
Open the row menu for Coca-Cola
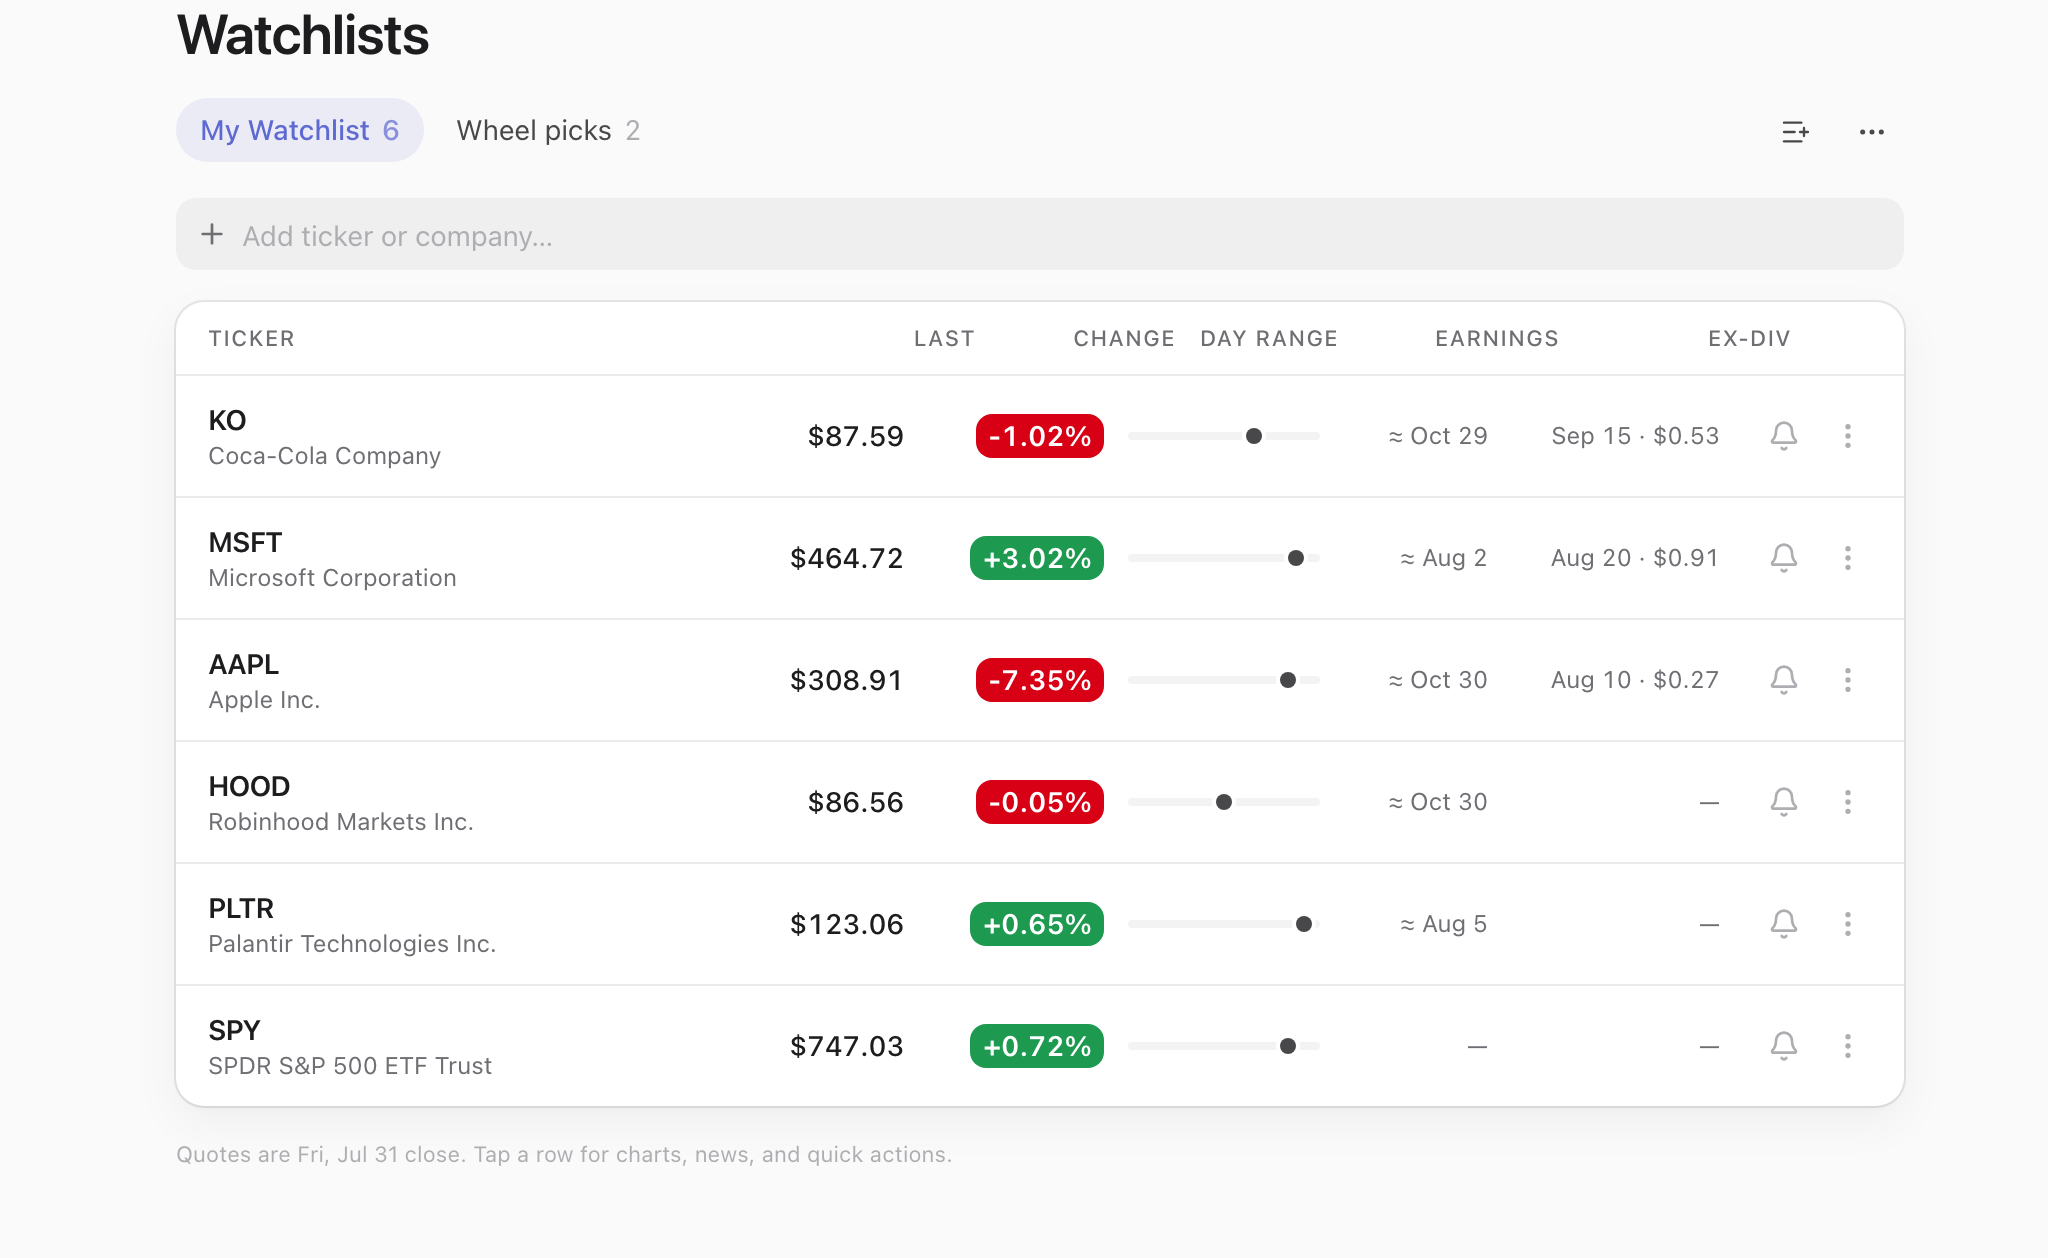click(1848, 436)
